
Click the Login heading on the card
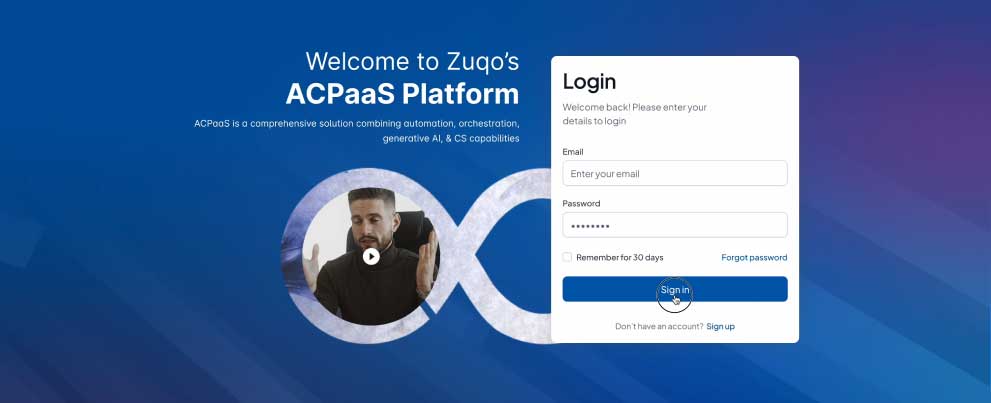coord(589,81)
